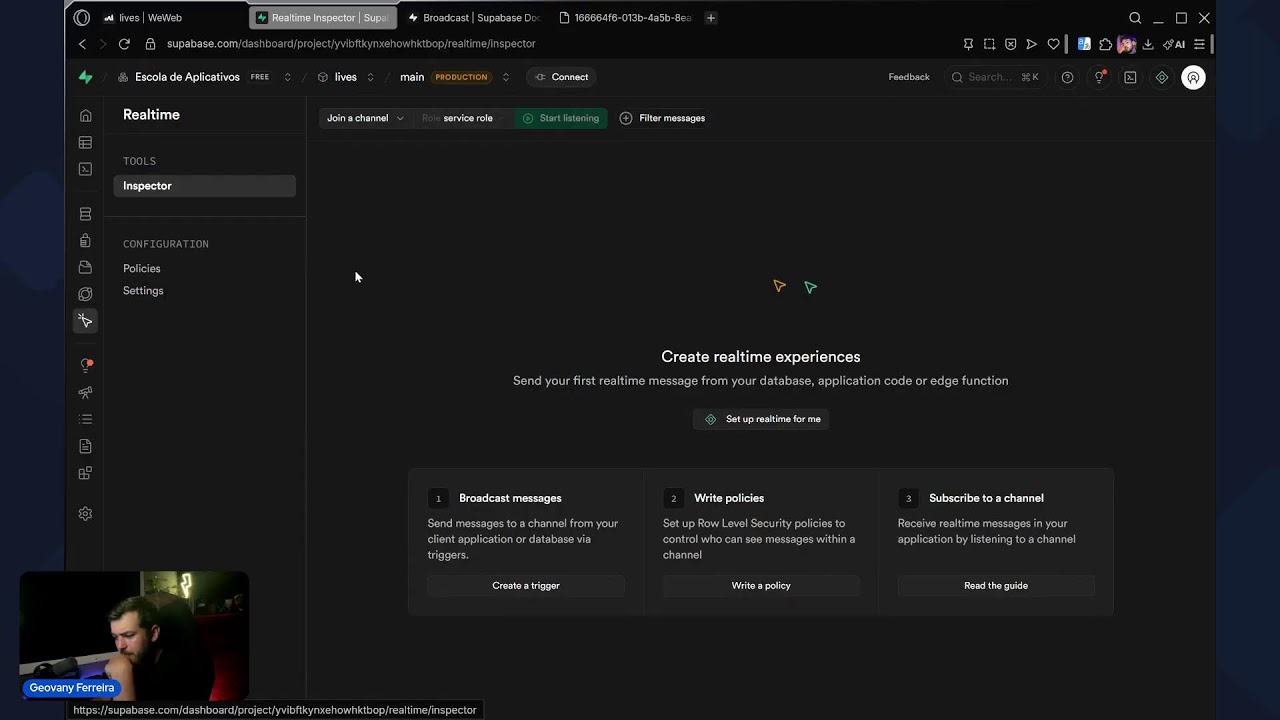Open the Edge Functions sidebar icon
This screenshot has width=1280, height=720.
tap(85, 294)
